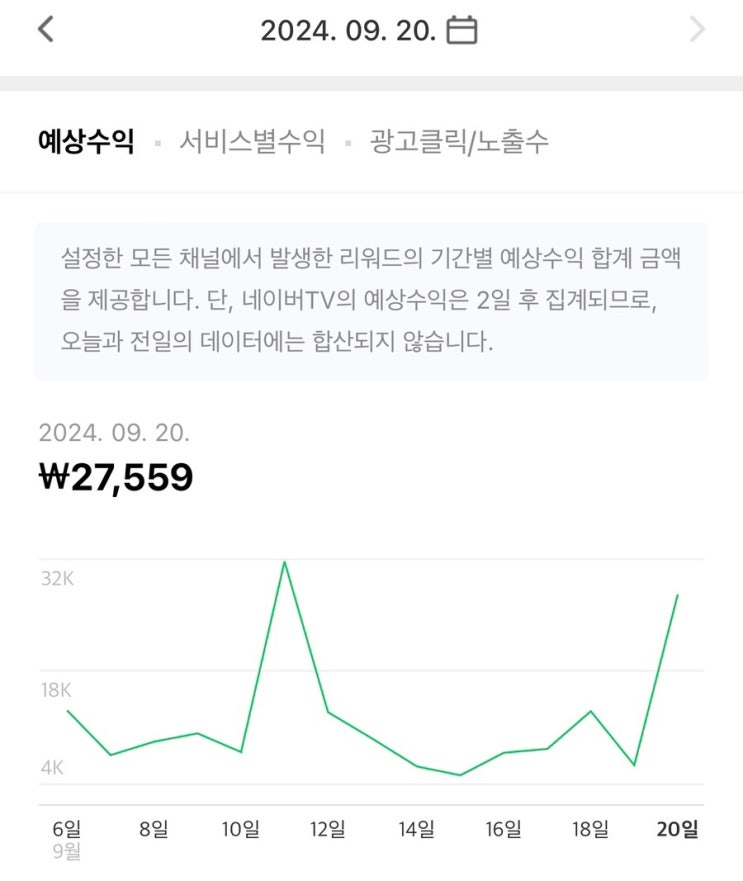Image resolution: width=743 pixels, height=881 pixels.
Task: Tap the ₩27,559 revenue amount
Action: coord(116,478)
